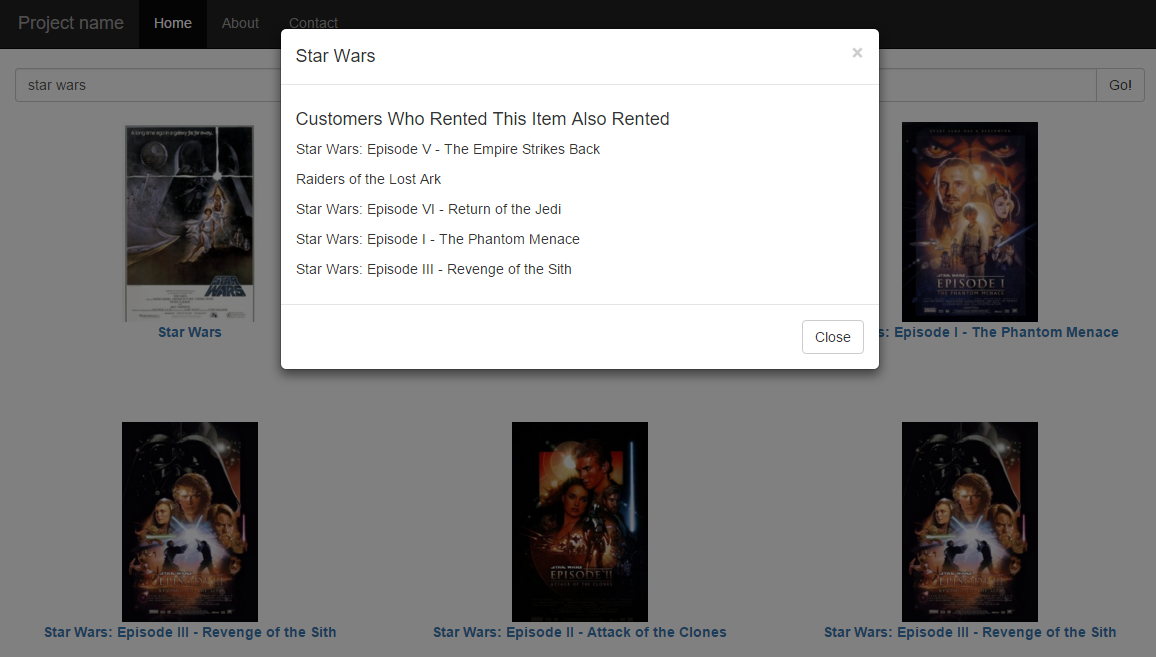Select Star Wars: Episode I - The Phantom Menace in modal
The height and width of the screenshot is (657, 1156).
pos(437,239)
